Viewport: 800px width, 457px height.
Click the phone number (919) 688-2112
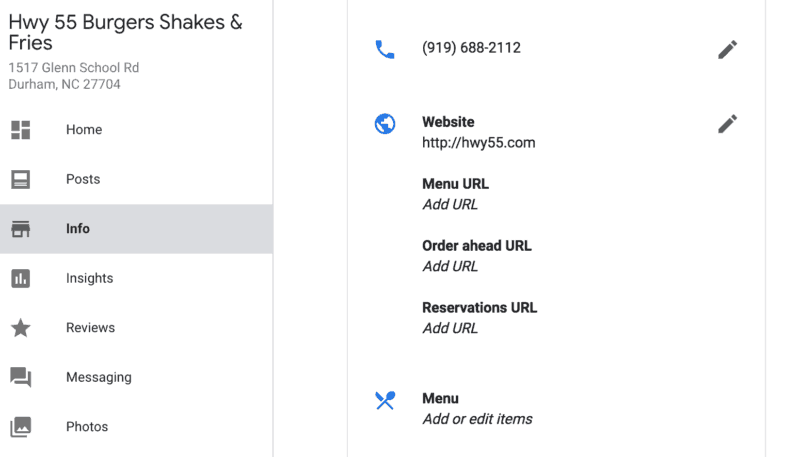coord(471,48)
